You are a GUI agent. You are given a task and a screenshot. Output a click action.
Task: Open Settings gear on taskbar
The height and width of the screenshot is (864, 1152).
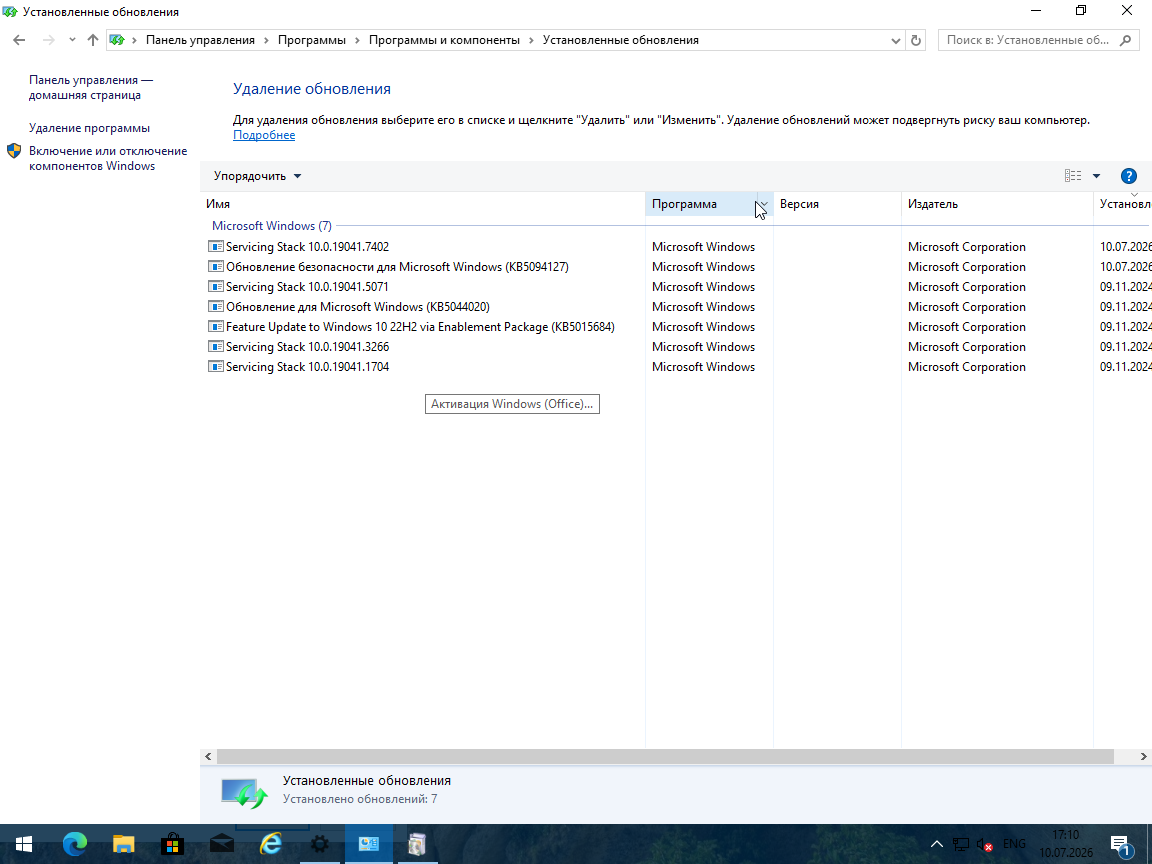(x=320, y=844)
